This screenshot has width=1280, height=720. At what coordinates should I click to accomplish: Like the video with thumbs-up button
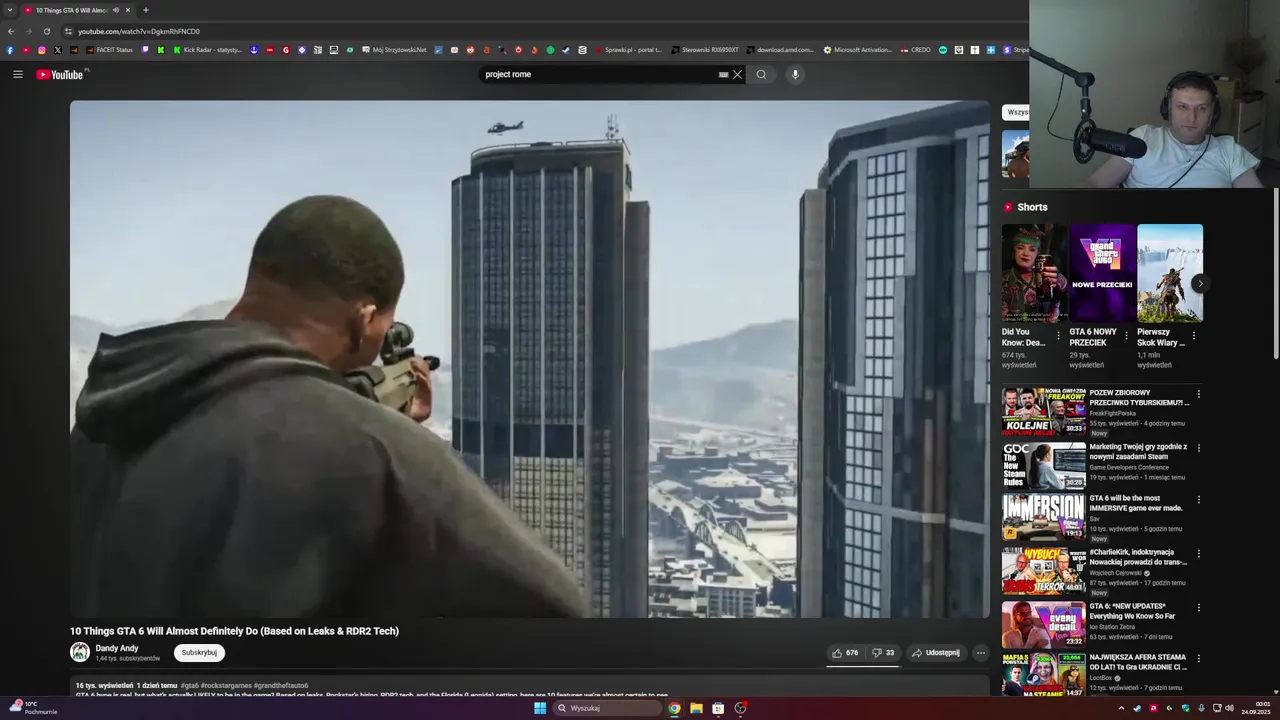point(845,653)
